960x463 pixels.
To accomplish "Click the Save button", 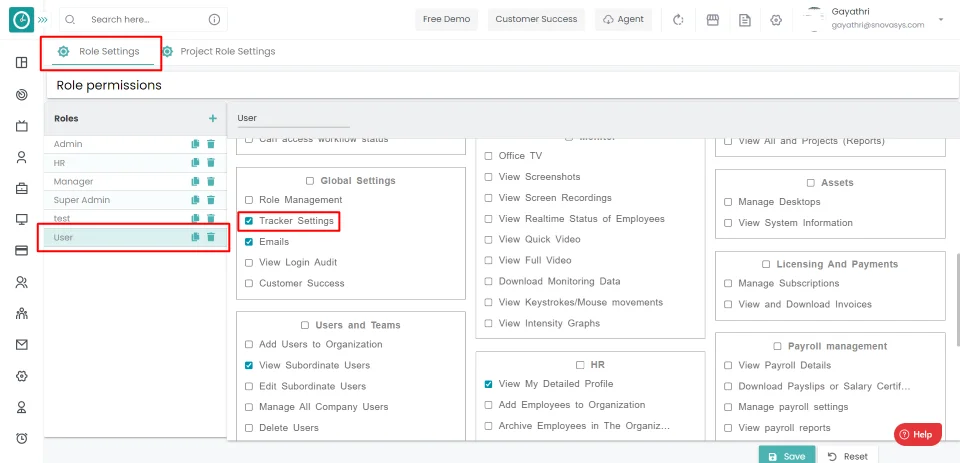I will coord(787,456).
